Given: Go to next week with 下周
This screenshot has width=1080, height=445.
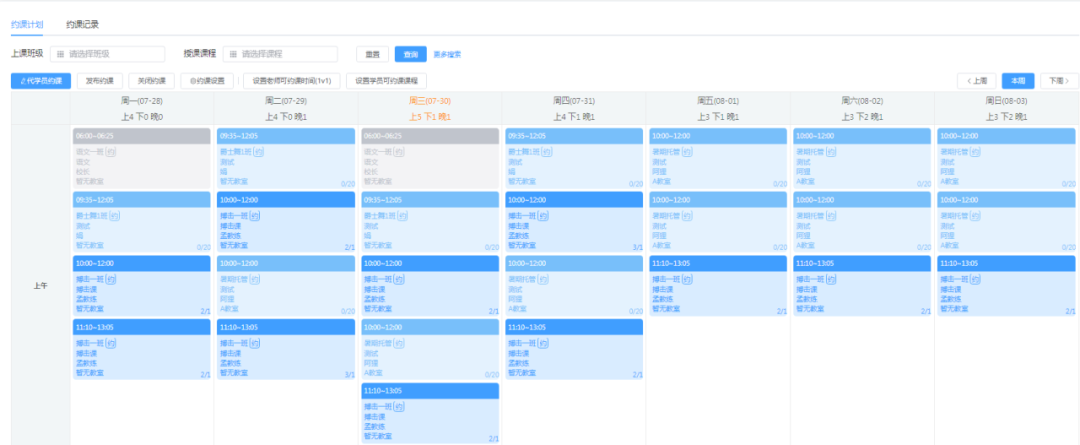Looking at the screenshot, I should pyautogui.click(x=1059, y=81).
